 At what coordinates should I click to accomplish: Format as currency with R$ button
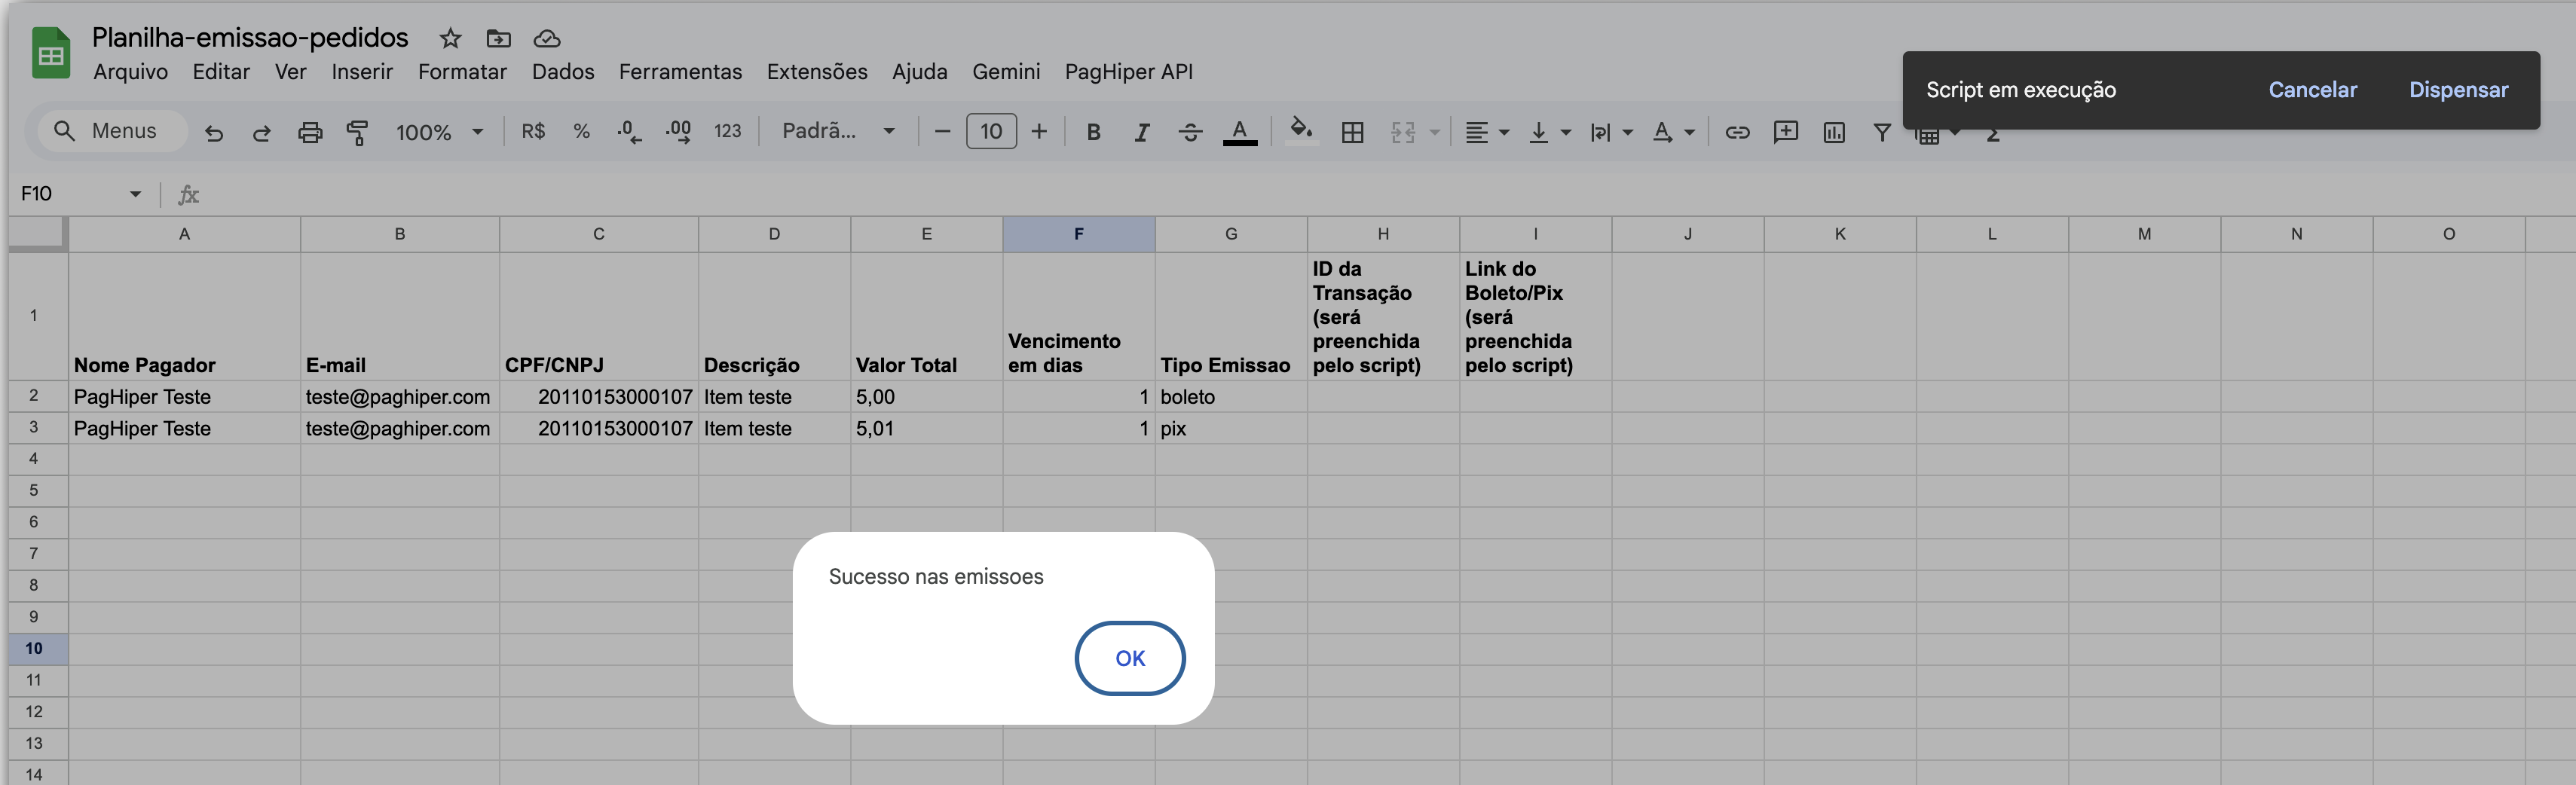pos(533,131)
